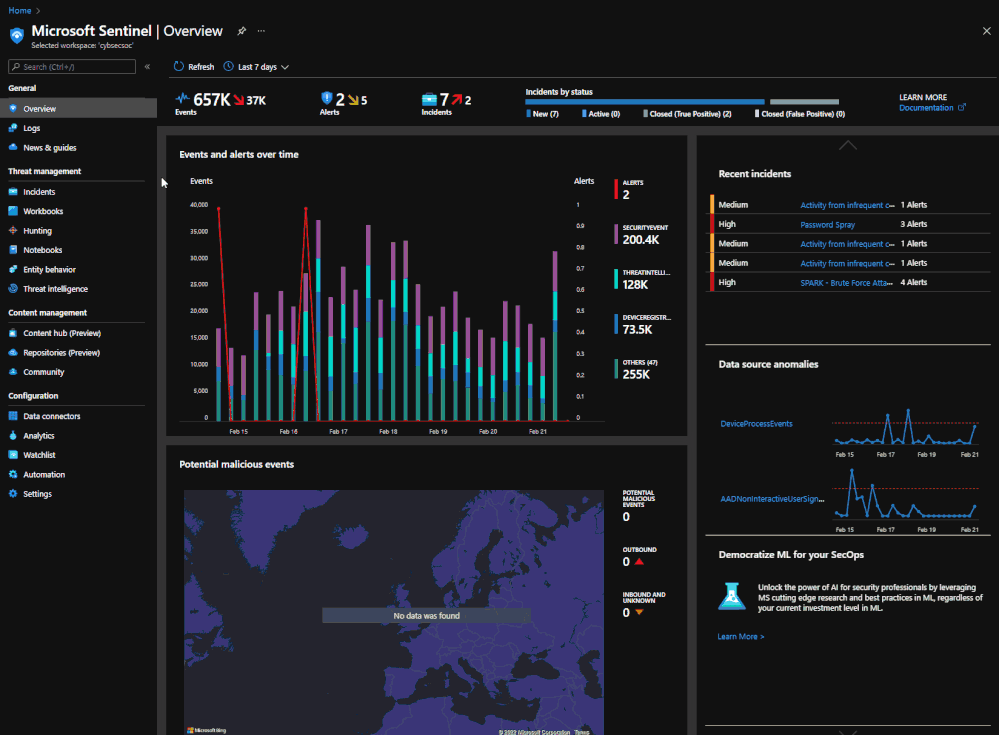
Task: Select SECURITYEVENT 200.4K legend entry
Action: pos(642,234)
